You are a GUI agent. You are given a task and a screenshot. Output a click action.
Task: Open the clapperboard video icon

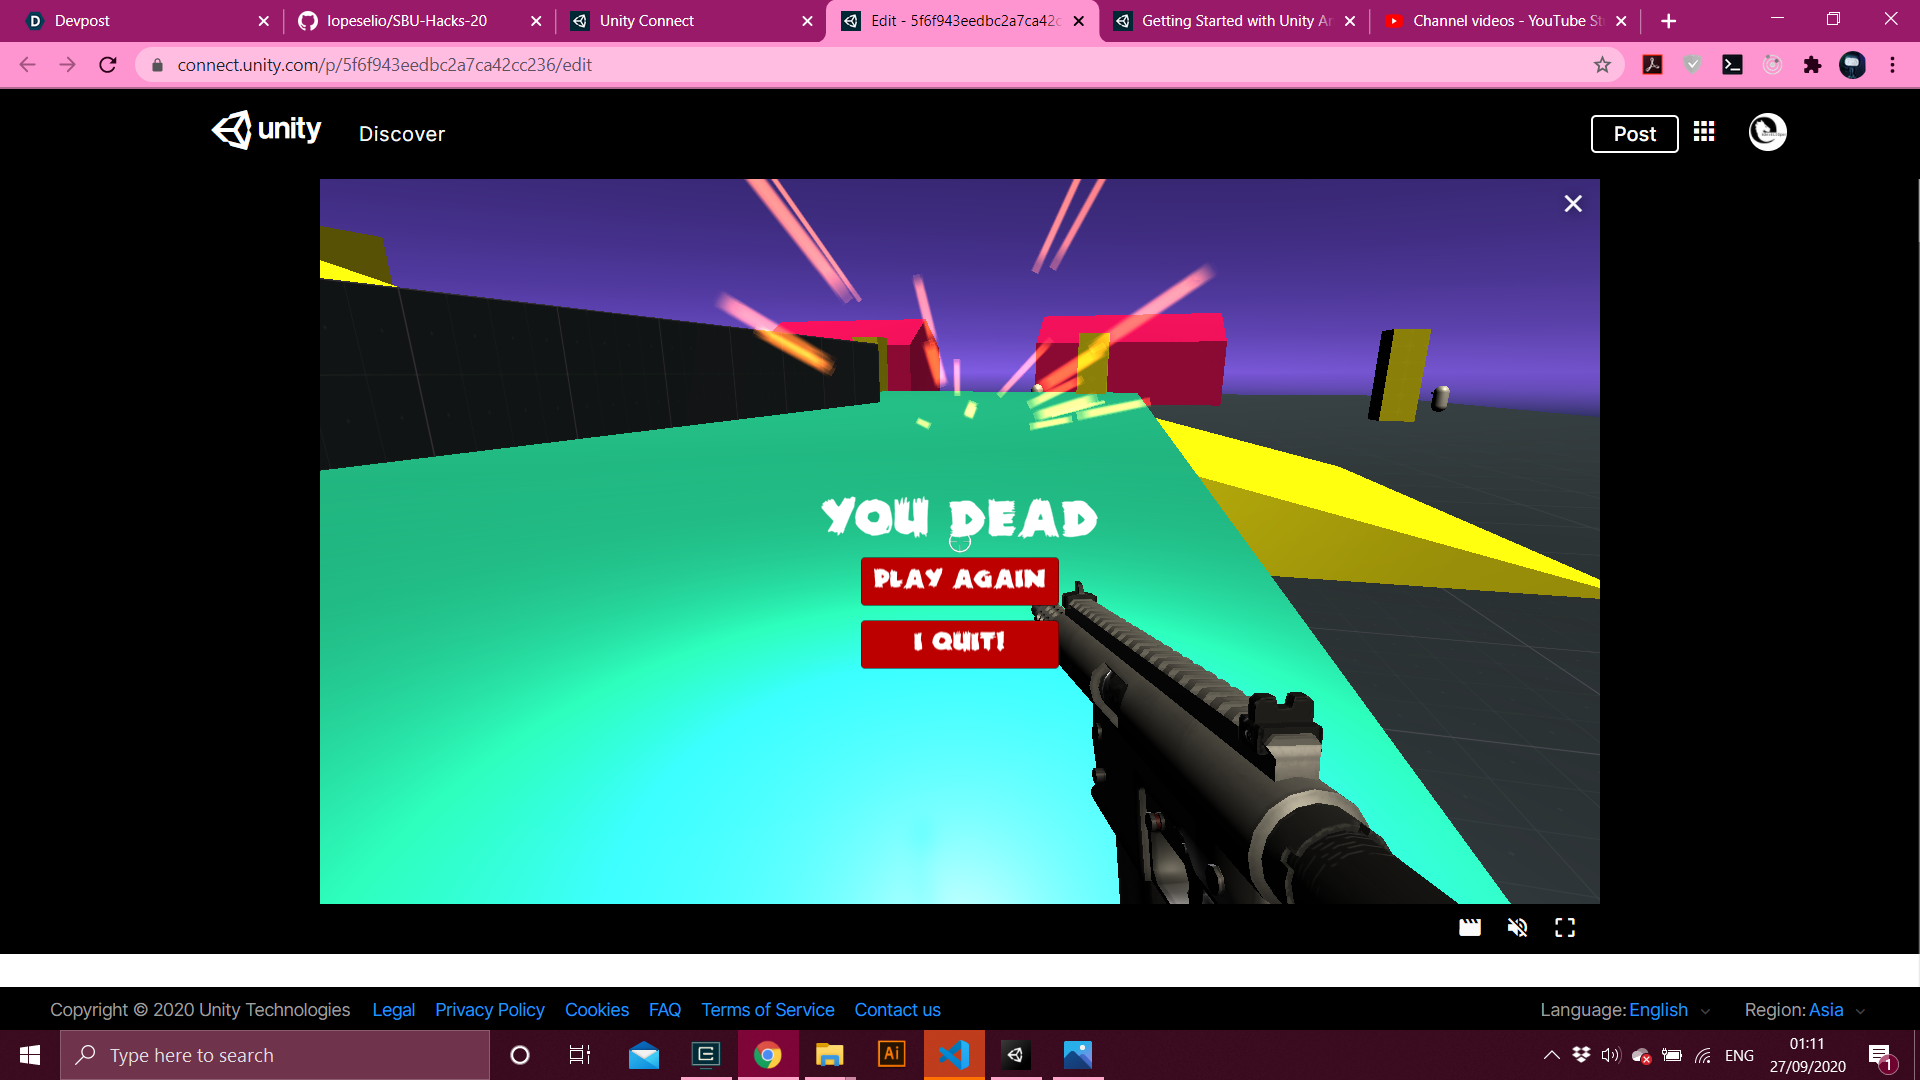[1469, 928]
